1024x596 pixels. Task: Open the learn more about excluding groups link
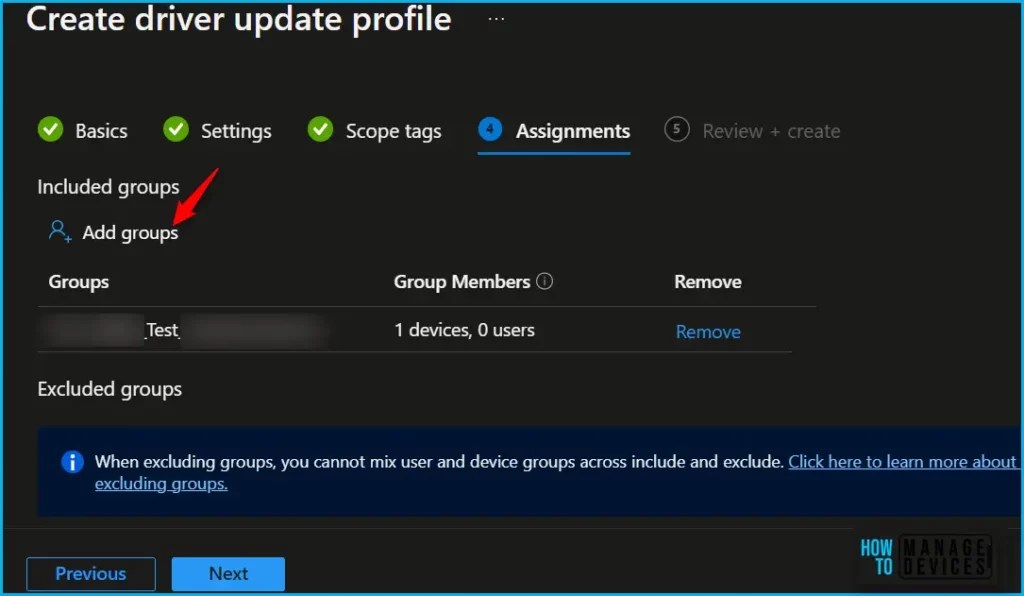click(903, 461)
